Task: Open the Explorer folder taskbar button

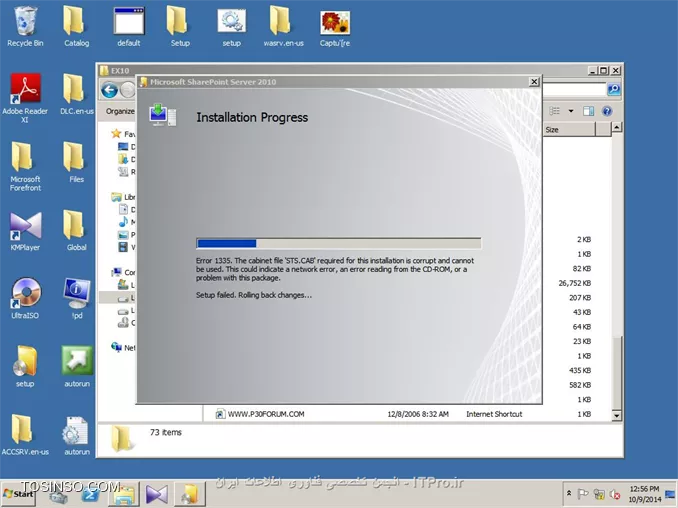Action: pyautogui.click(x=123, y=494)
